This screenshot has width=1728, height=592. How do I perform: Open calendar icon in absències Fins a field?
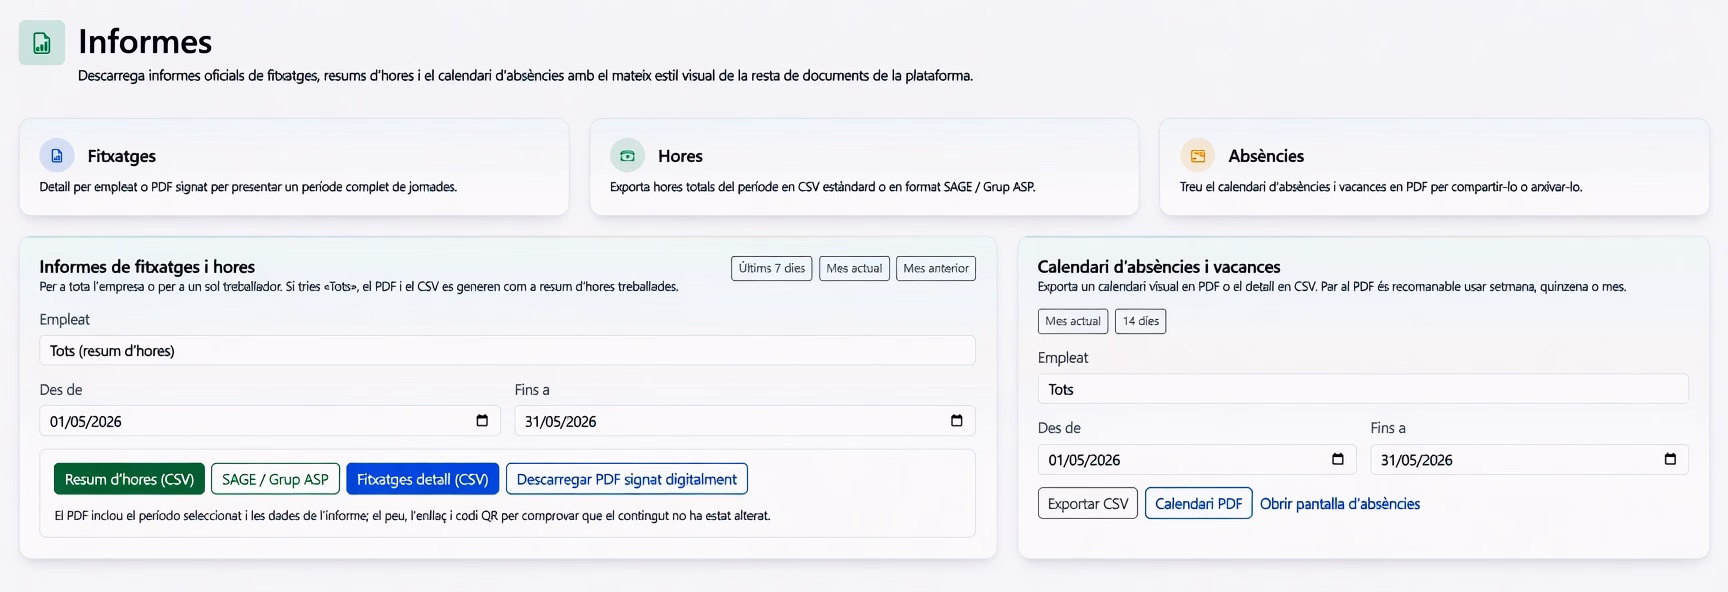(x=1670, y=460)
